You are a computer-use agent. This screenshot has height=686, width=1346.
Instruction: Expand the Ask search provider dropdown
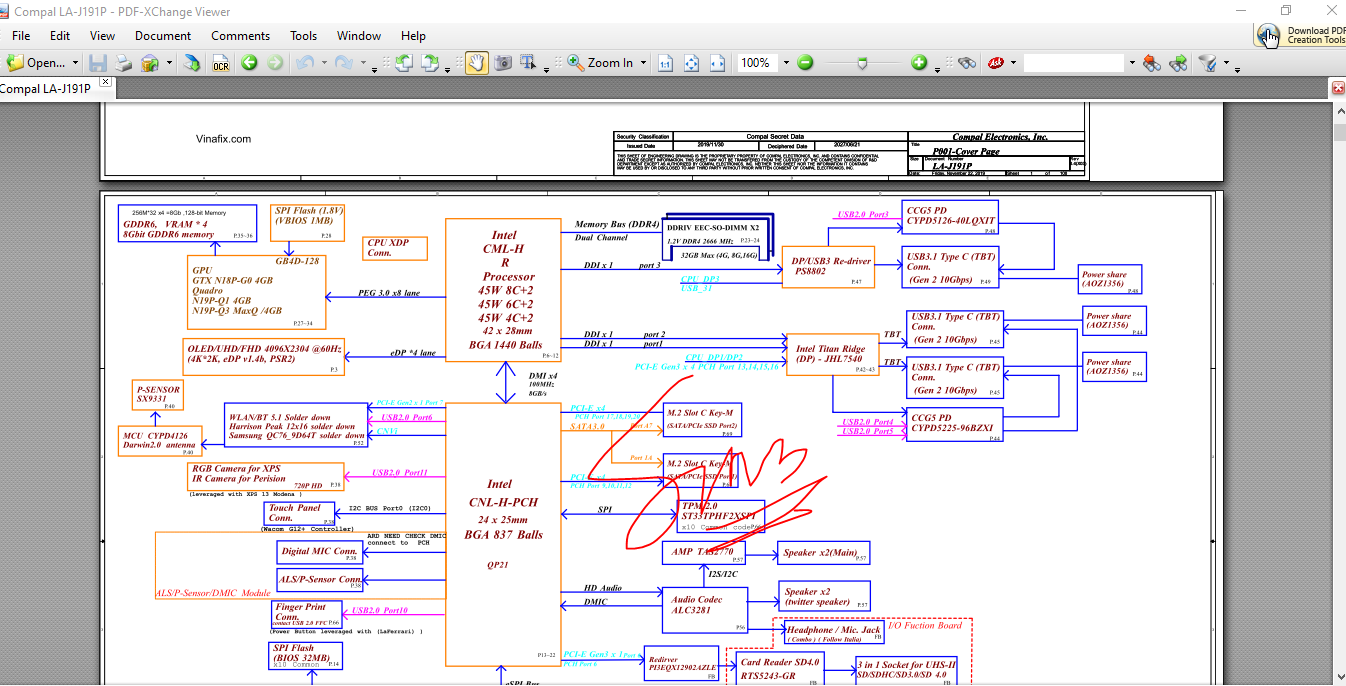[x=1014, y=63]
